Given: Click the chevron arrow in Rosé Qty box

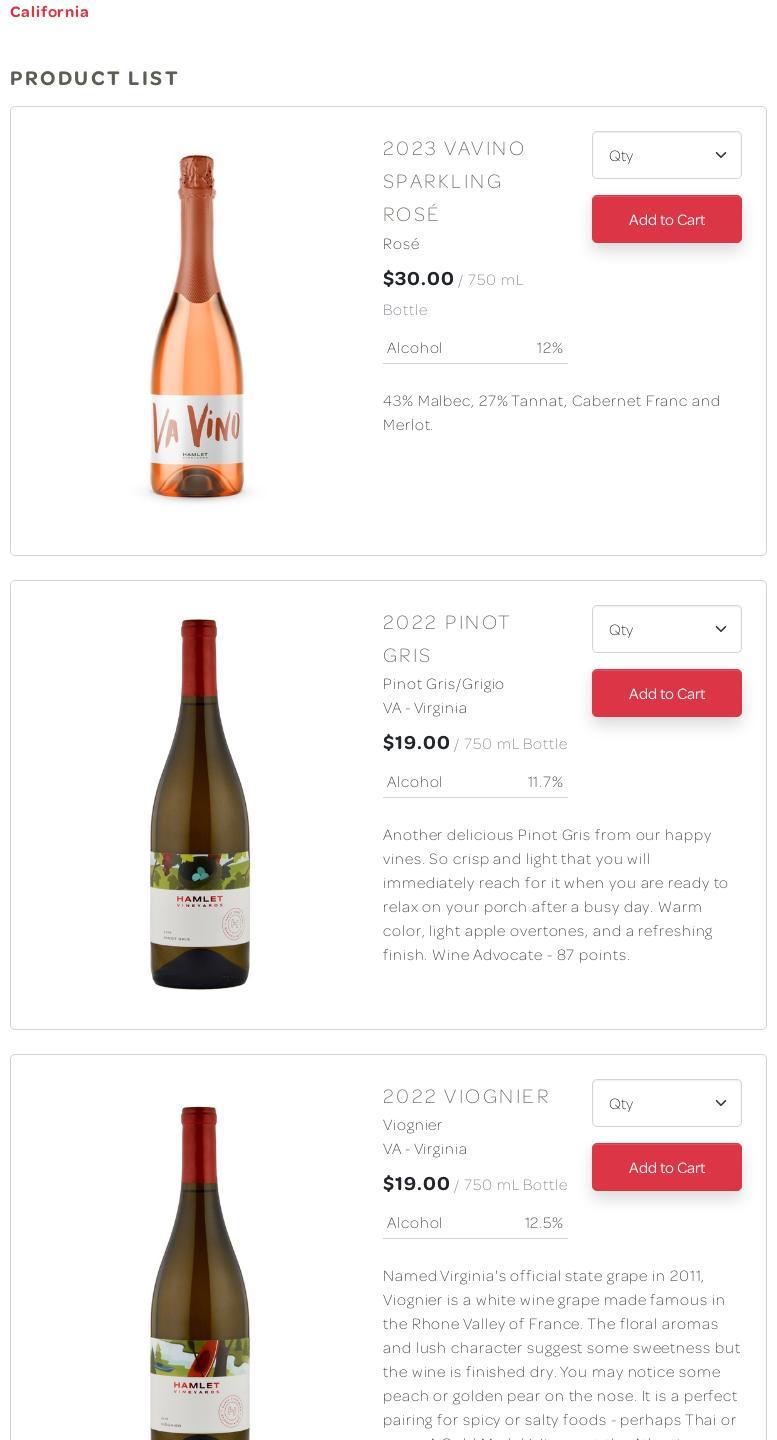Looking at the screenshot, I should tap(720, 155).
